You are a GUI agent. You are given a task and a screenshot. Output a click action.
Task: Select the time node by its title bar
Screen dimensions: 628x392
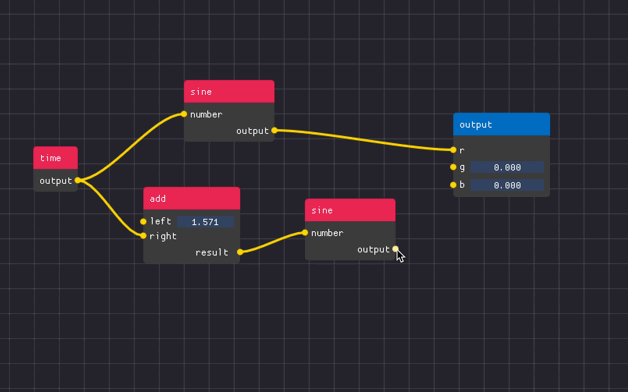(x=55, y=158)
